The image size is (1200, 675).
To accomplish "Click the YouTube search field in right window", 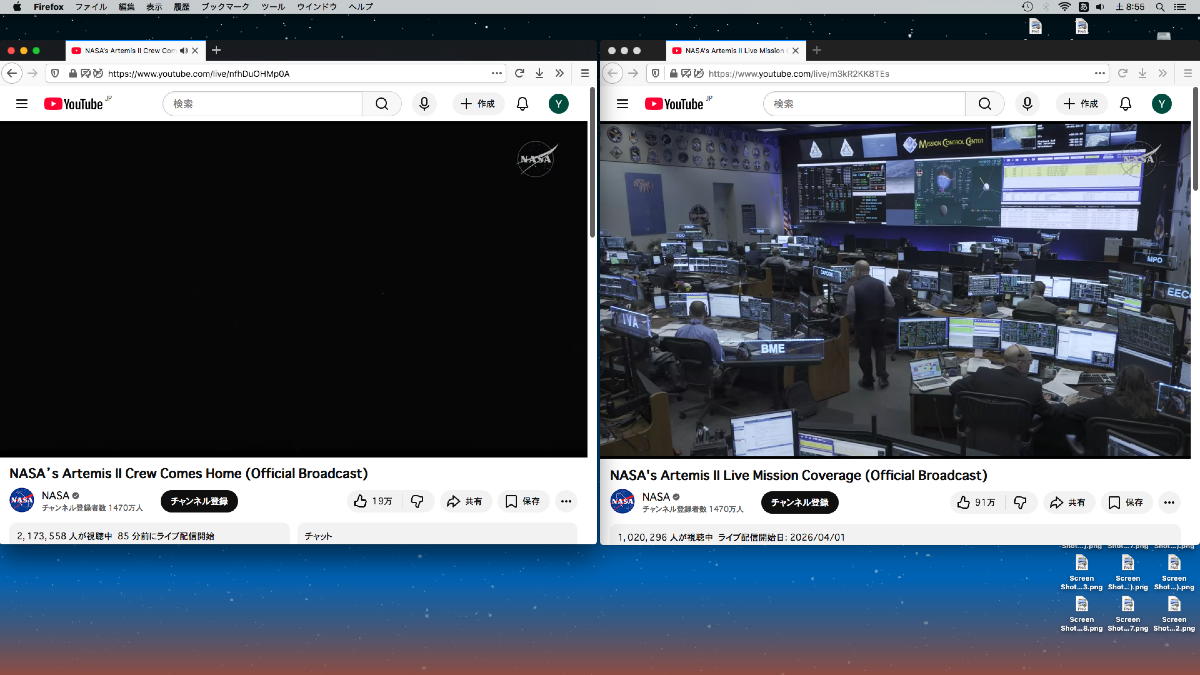I will (x=865, y=104).
